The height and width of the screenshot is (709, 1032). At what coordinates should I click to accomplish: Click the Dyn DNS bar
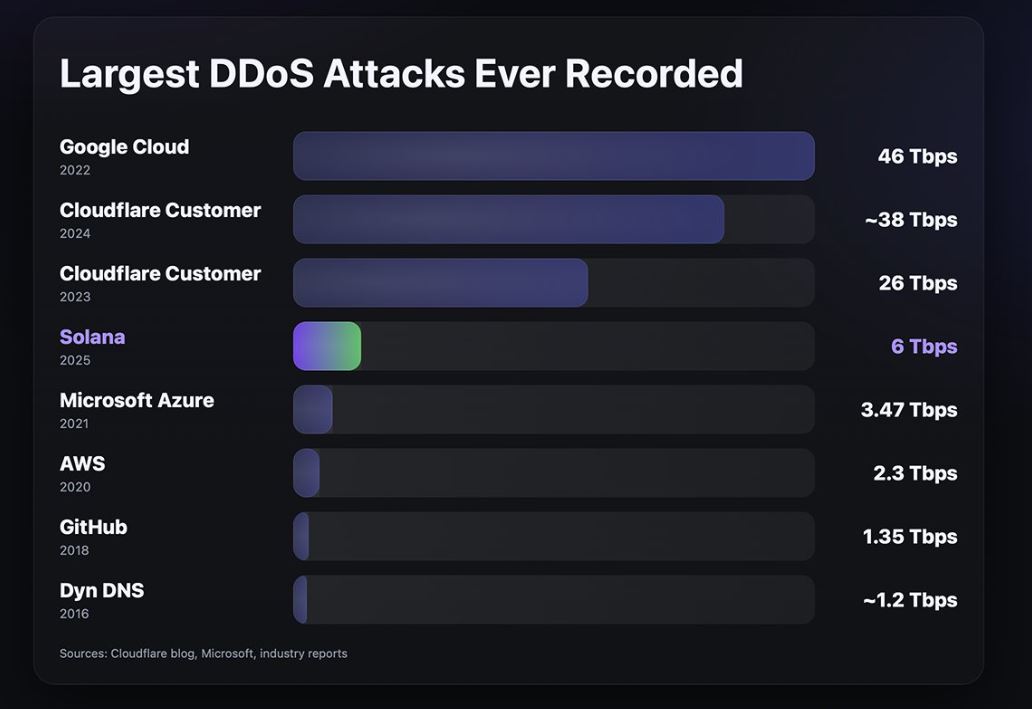point(300,599)
